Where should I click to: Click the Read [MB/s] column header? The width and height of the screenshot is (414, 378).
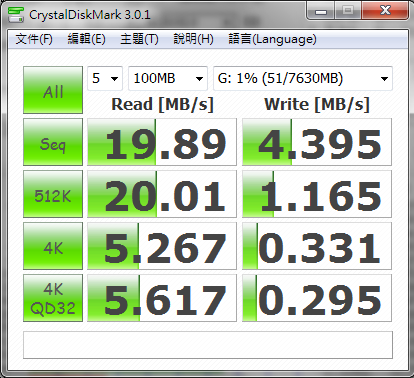point(162,105)
